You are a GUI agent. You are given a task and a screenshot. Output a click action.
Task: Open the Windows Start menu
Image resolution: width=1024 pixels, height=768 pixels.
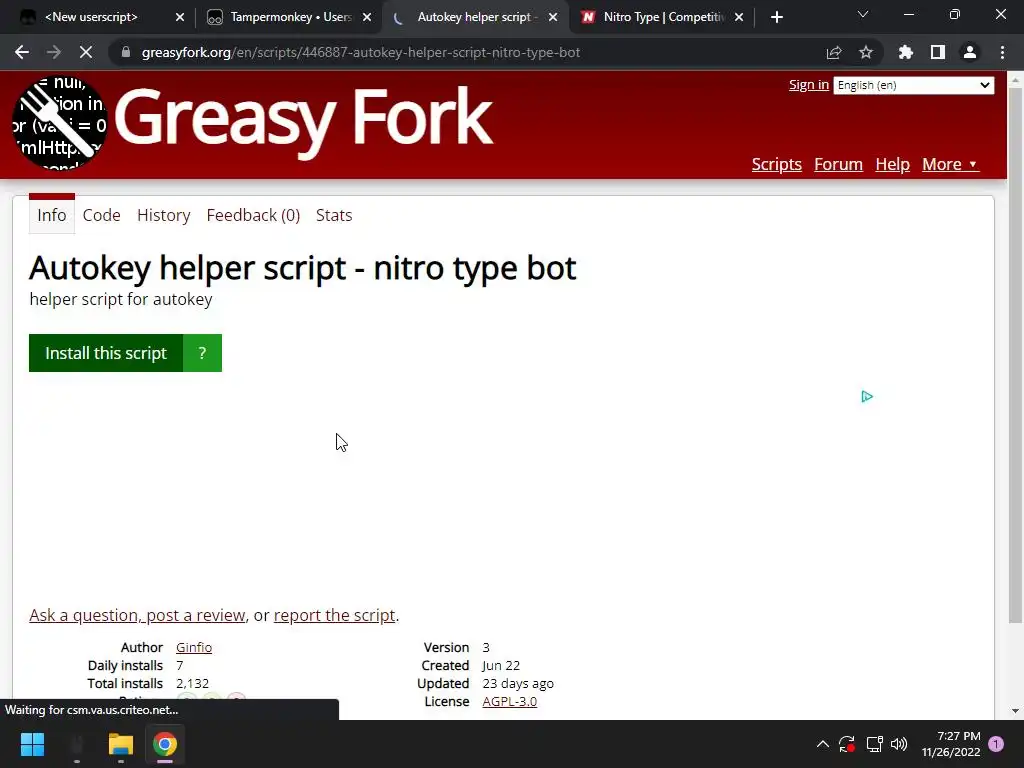click(x=32, y=744)
